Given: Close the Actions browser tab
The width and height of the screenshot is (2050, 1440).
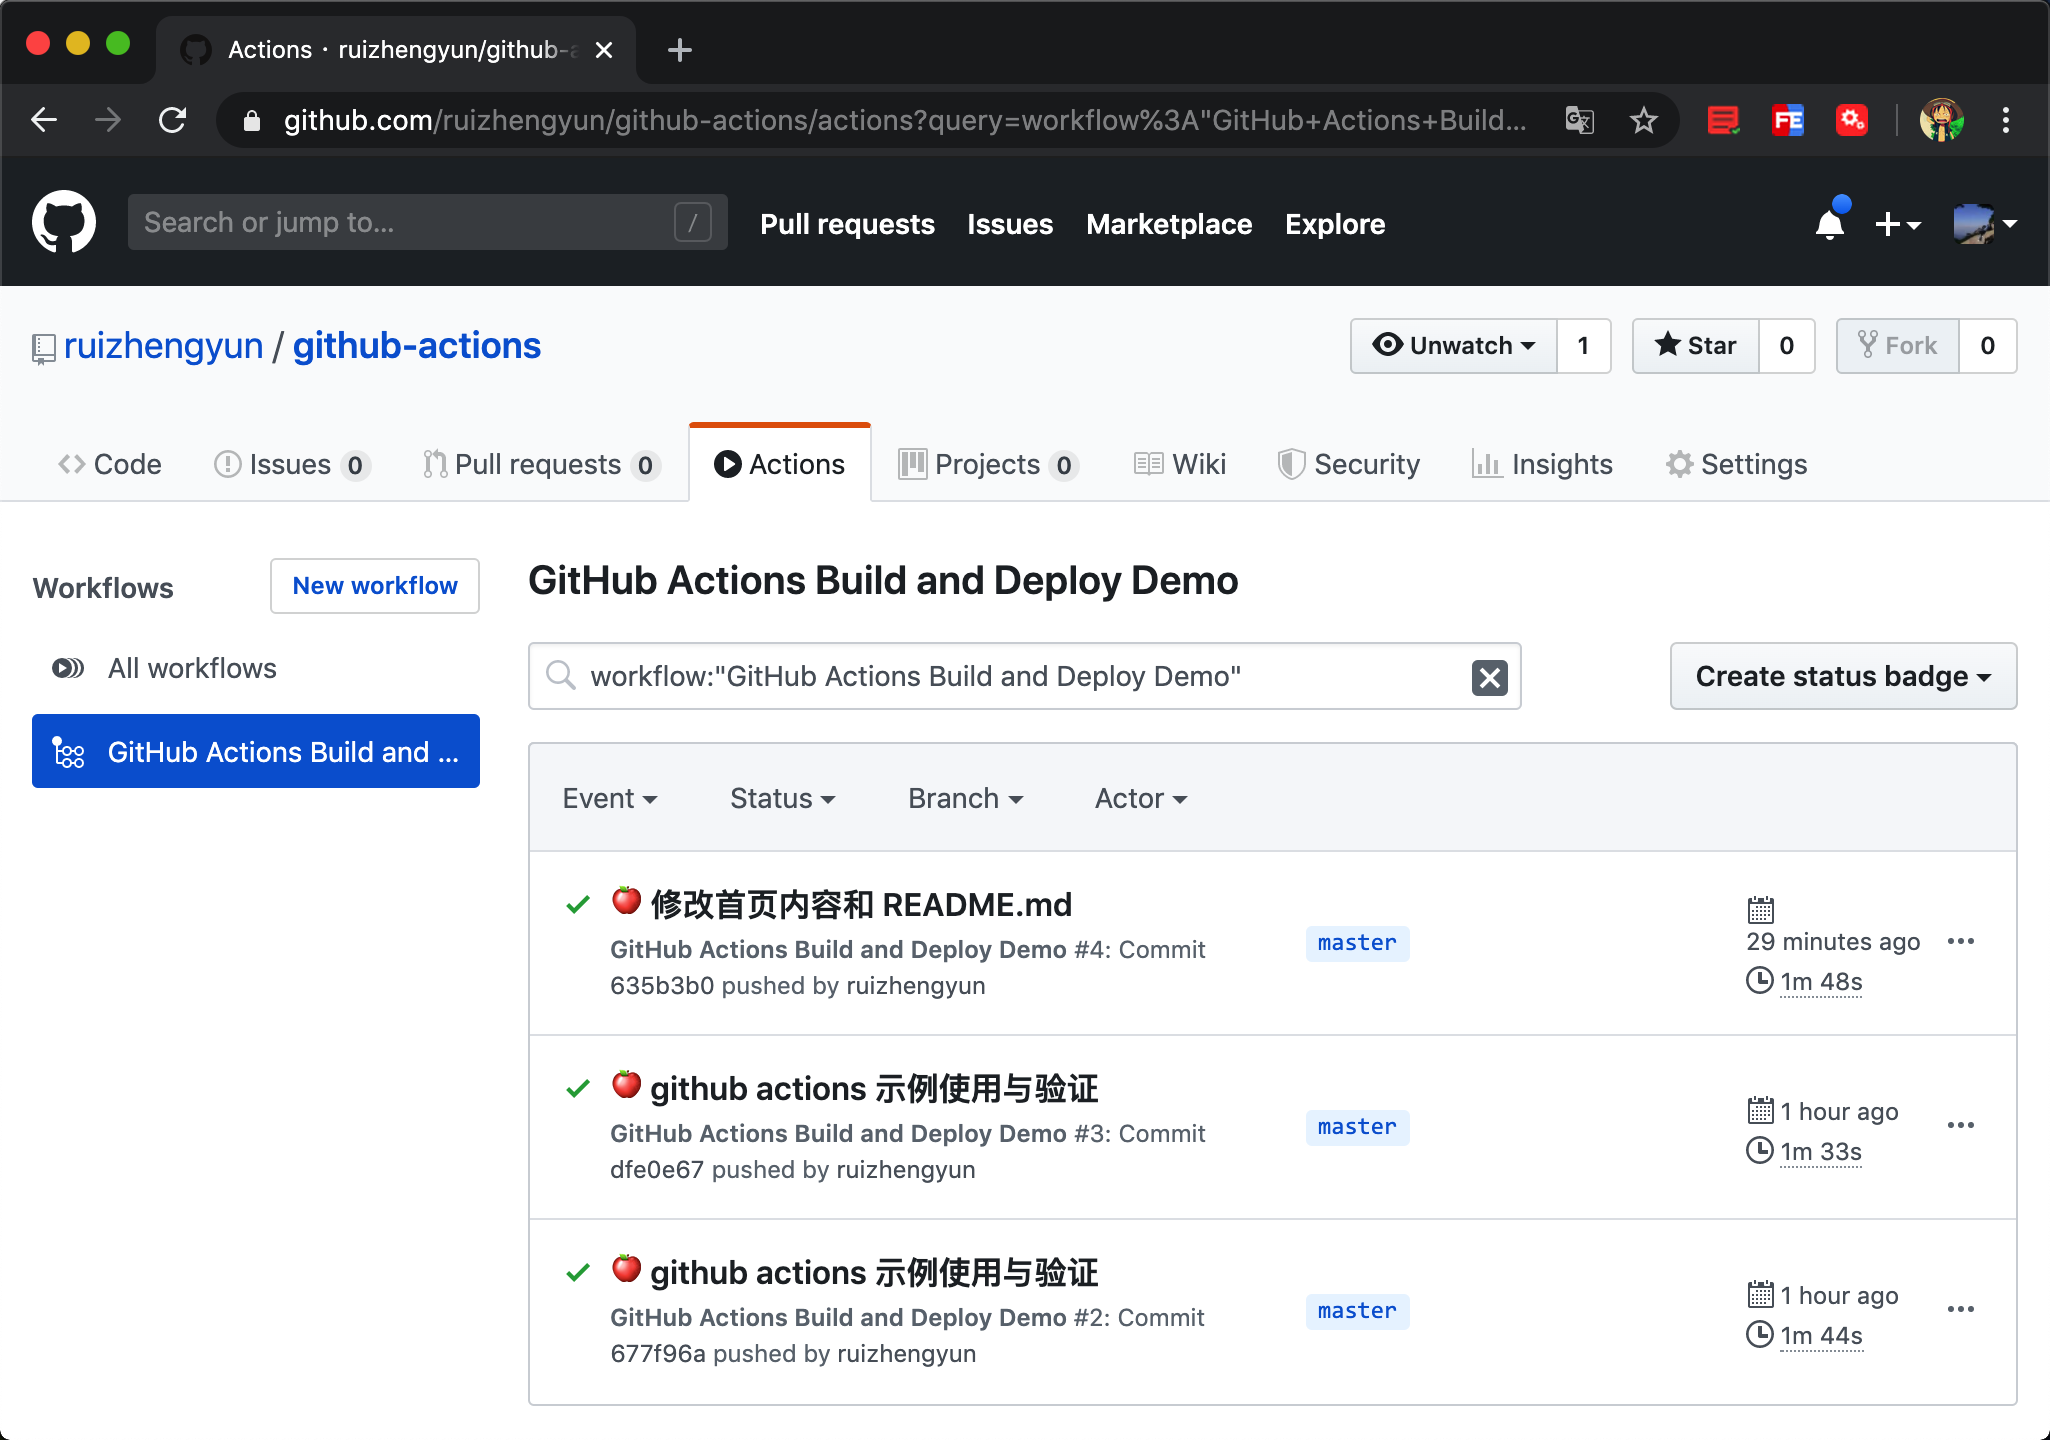Looking at the screenshot, I should [604, 50].
